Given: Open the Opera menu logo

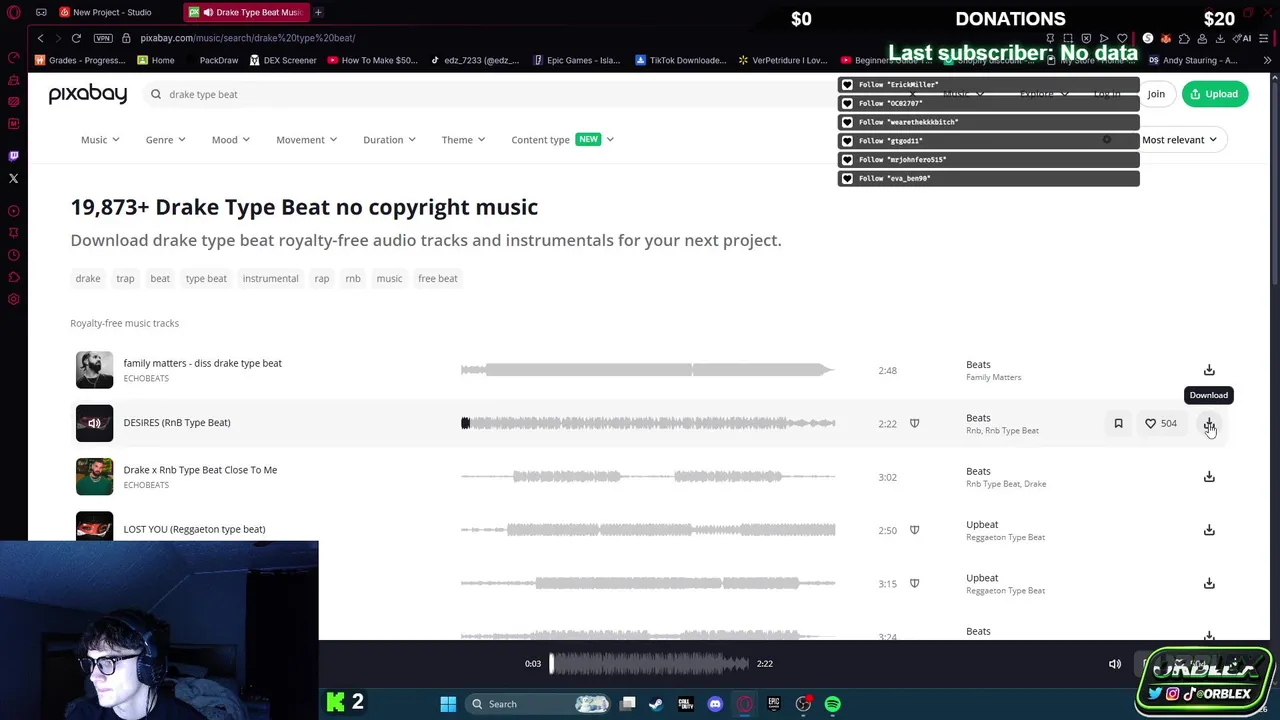Looking at the screenshot, I should click(x=13, y=12).
